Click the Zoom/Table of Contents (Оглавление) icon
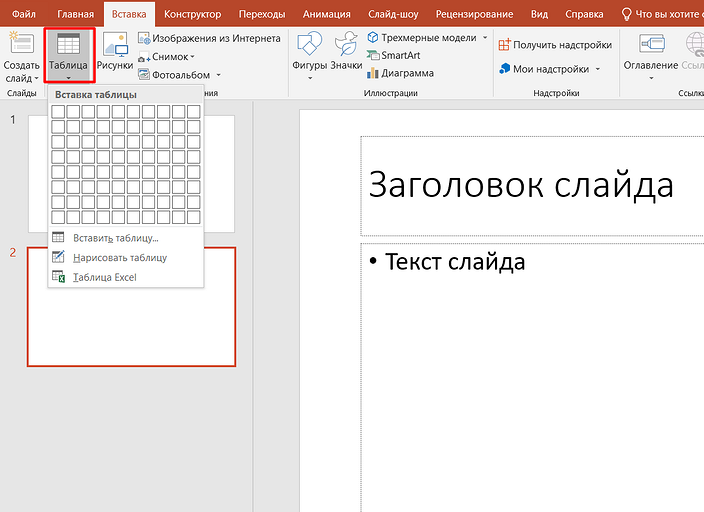This screenshot has height=512, width=704. tap(650, 52)
